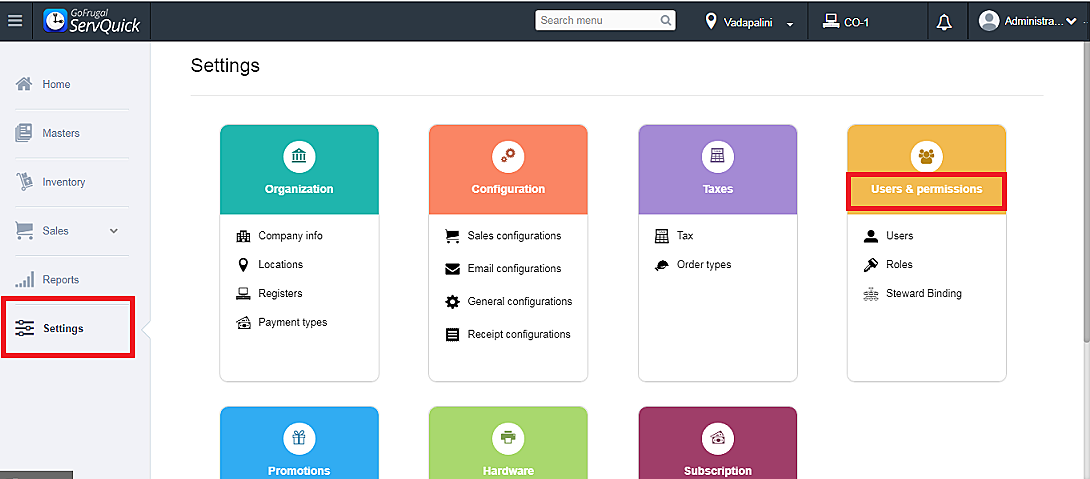Click the Home house icon in the sidebar
1090x479 pixels.
24,84
